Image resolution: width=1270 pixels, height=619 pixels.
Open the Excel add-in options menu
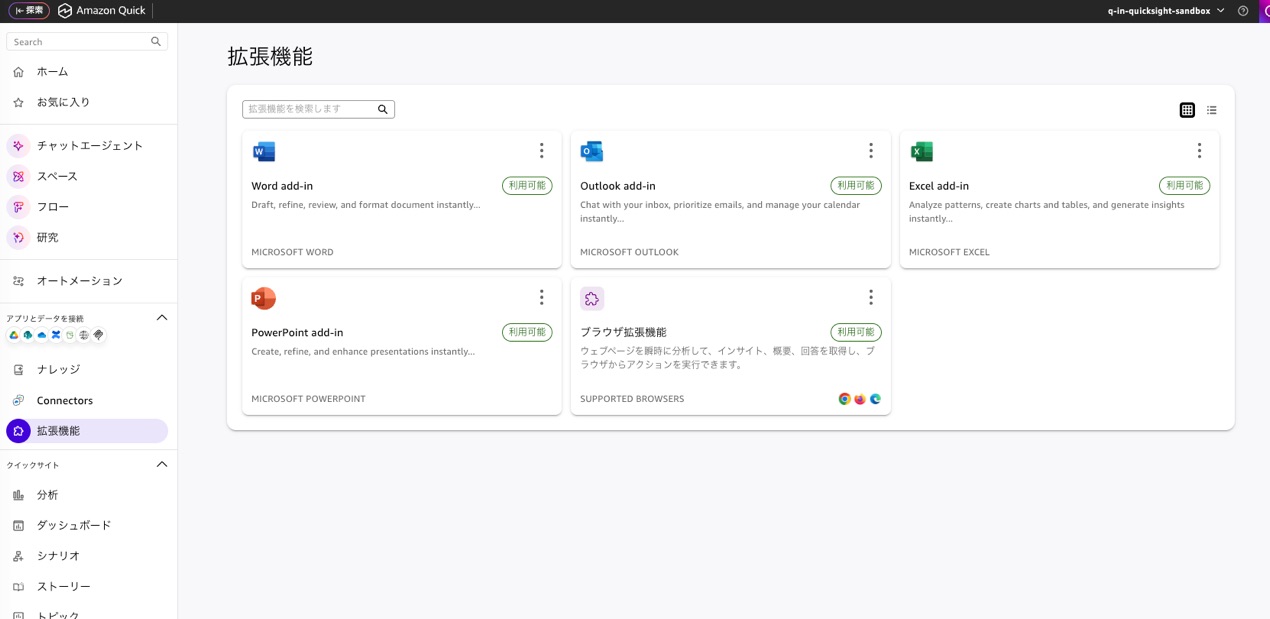[x=1199, y=151]
